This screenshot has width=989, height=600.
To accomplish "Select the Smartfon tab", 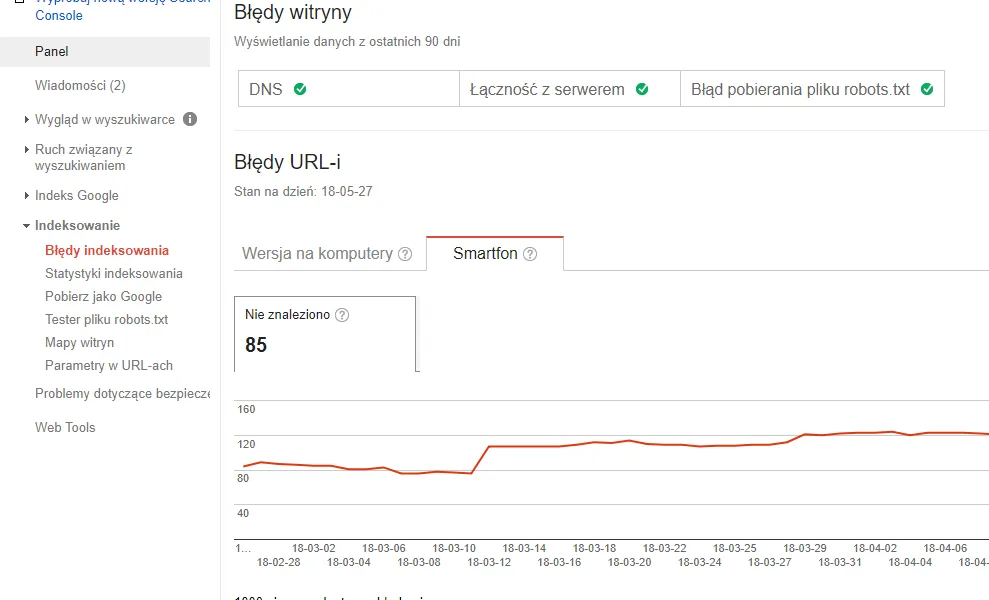I will click(495, 254).
